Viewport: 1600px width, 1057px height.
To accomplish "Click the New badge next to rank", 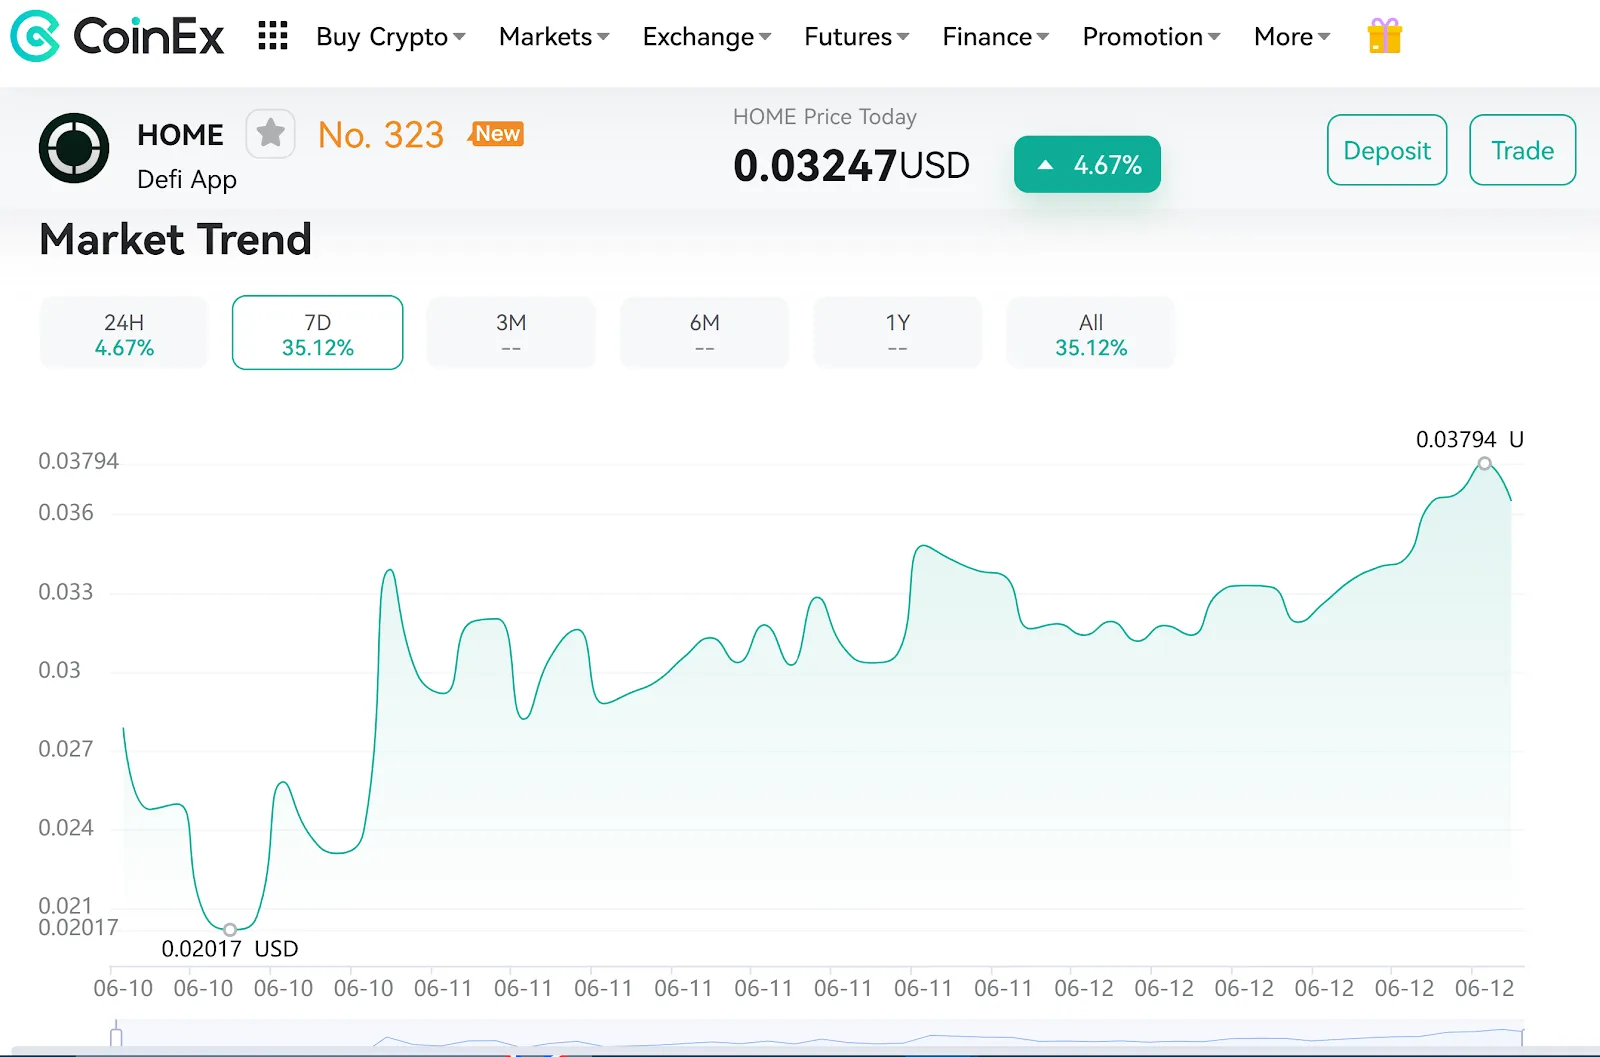I will (497, 134).
